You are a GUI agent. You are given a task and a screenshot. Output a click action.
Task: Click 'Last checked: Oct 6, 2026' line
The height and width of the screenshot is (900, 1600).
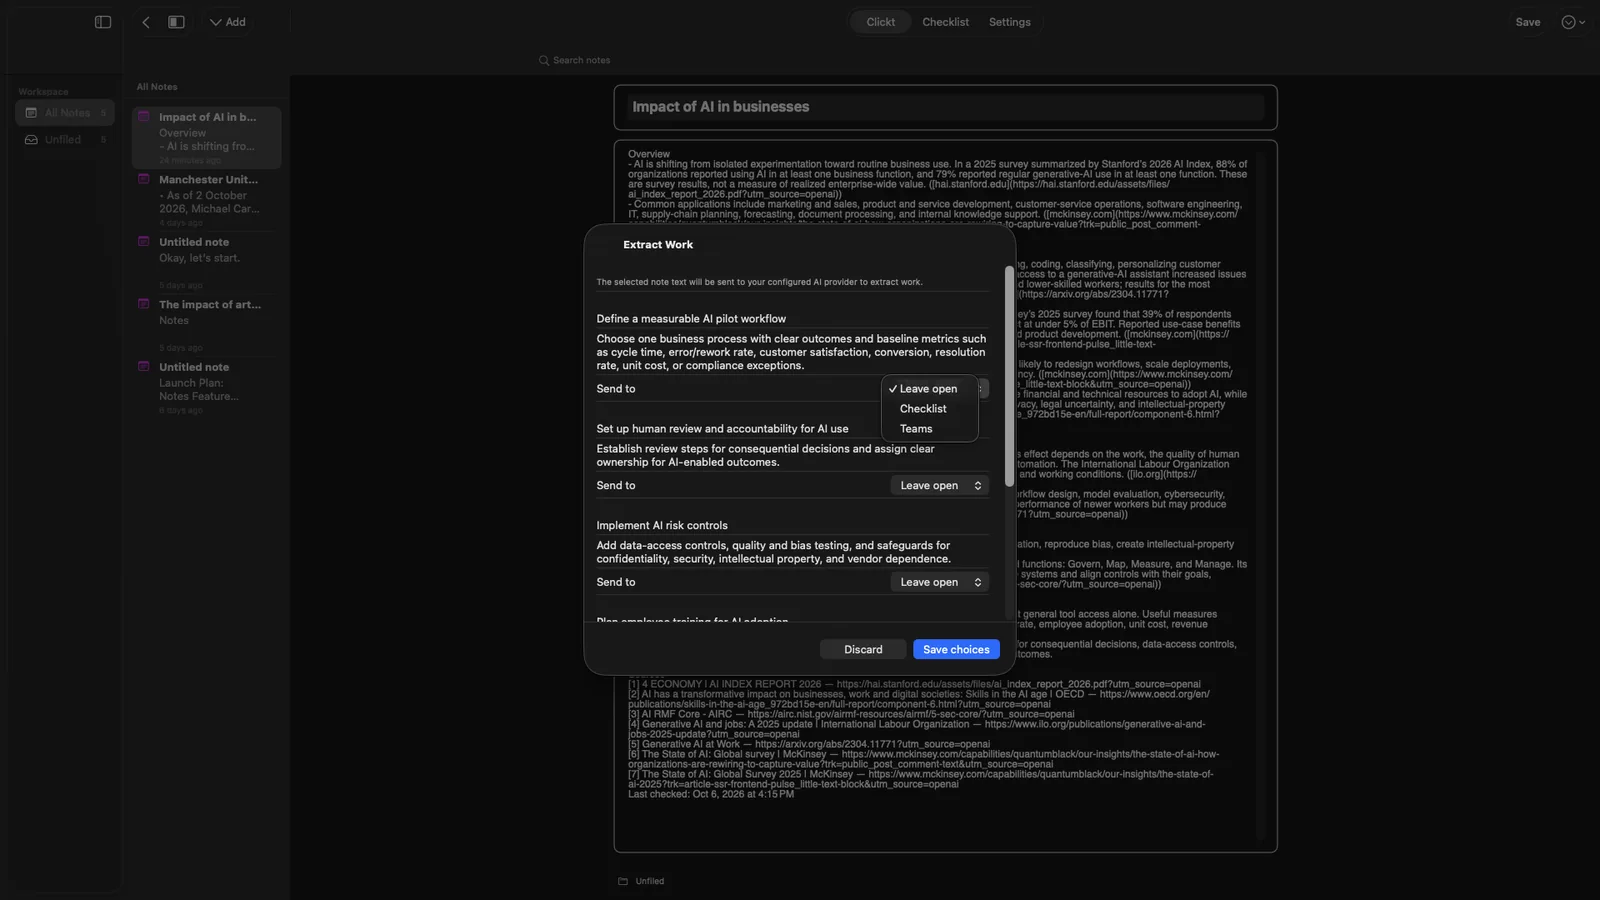coord(711,794)
